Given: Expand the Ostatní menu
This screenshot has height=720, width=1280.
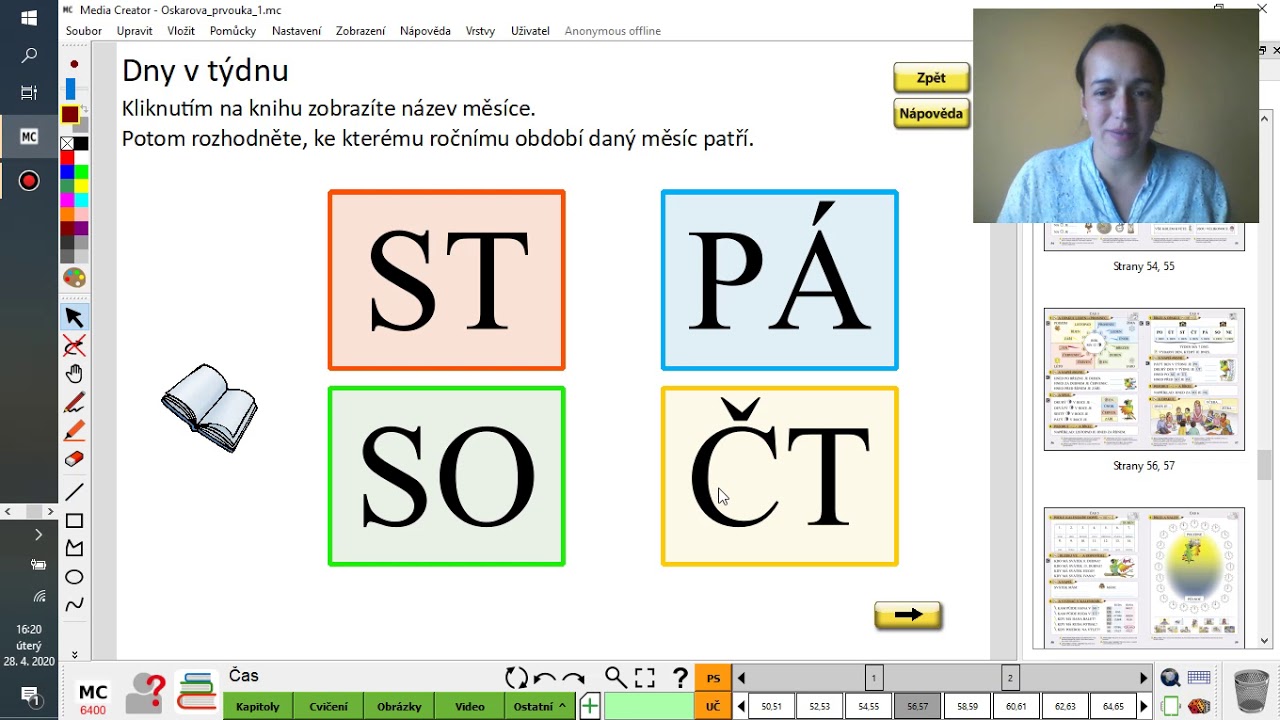Looking at the screenshot, I should [x=539, y=706].
